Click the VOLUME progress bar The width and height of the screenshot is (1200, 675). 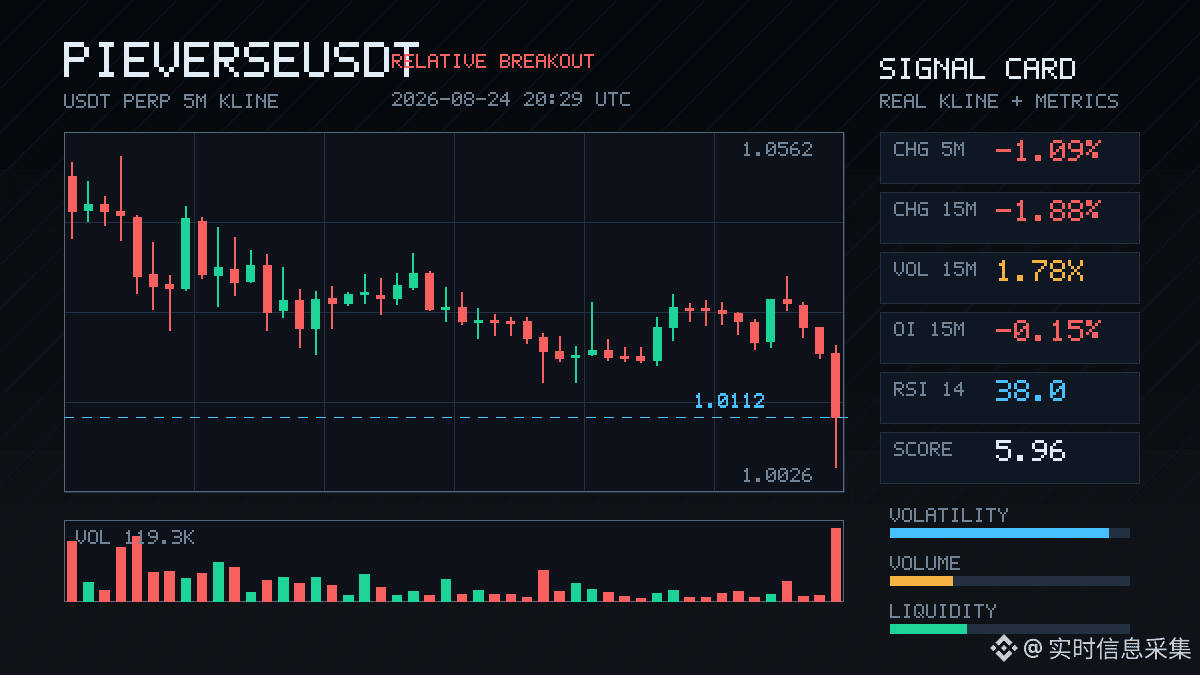[x=1009, y=581]
